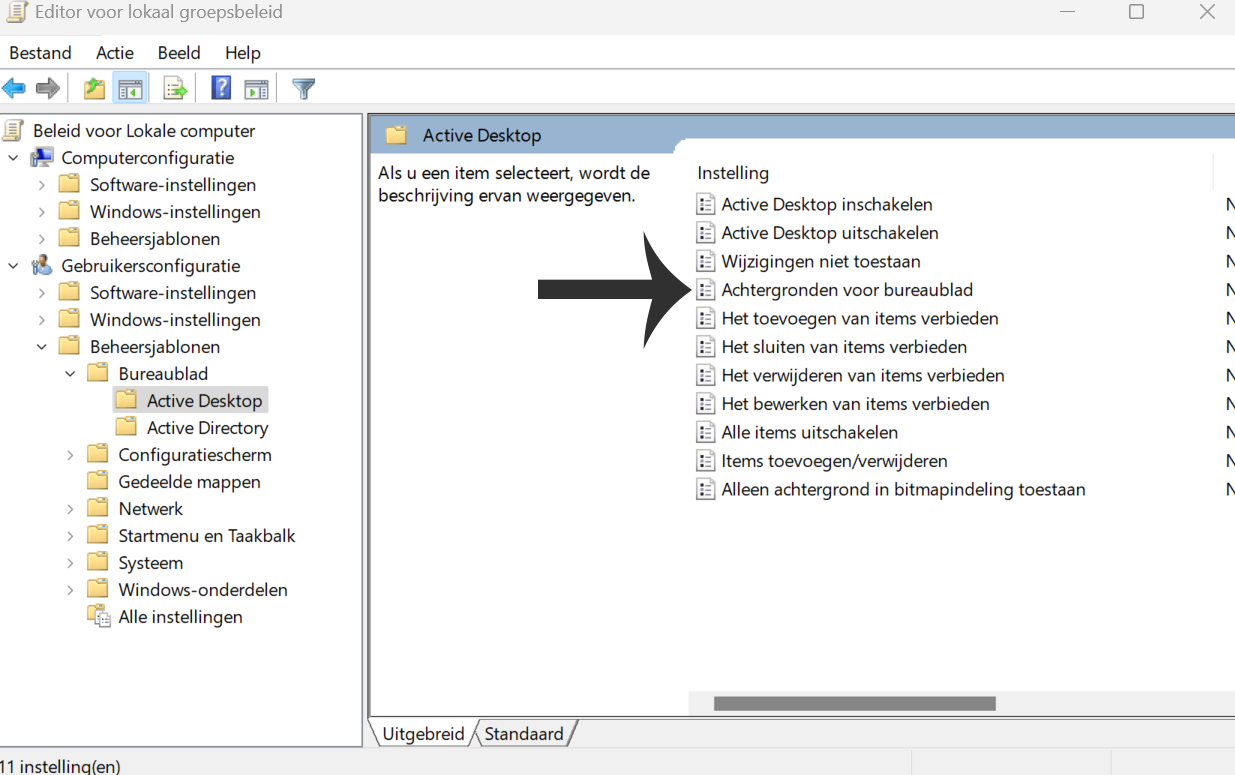This screenshot has height=775, width=1235.
Task: Select Het verwijderen van items verbieden
Action: coord(863,375)
